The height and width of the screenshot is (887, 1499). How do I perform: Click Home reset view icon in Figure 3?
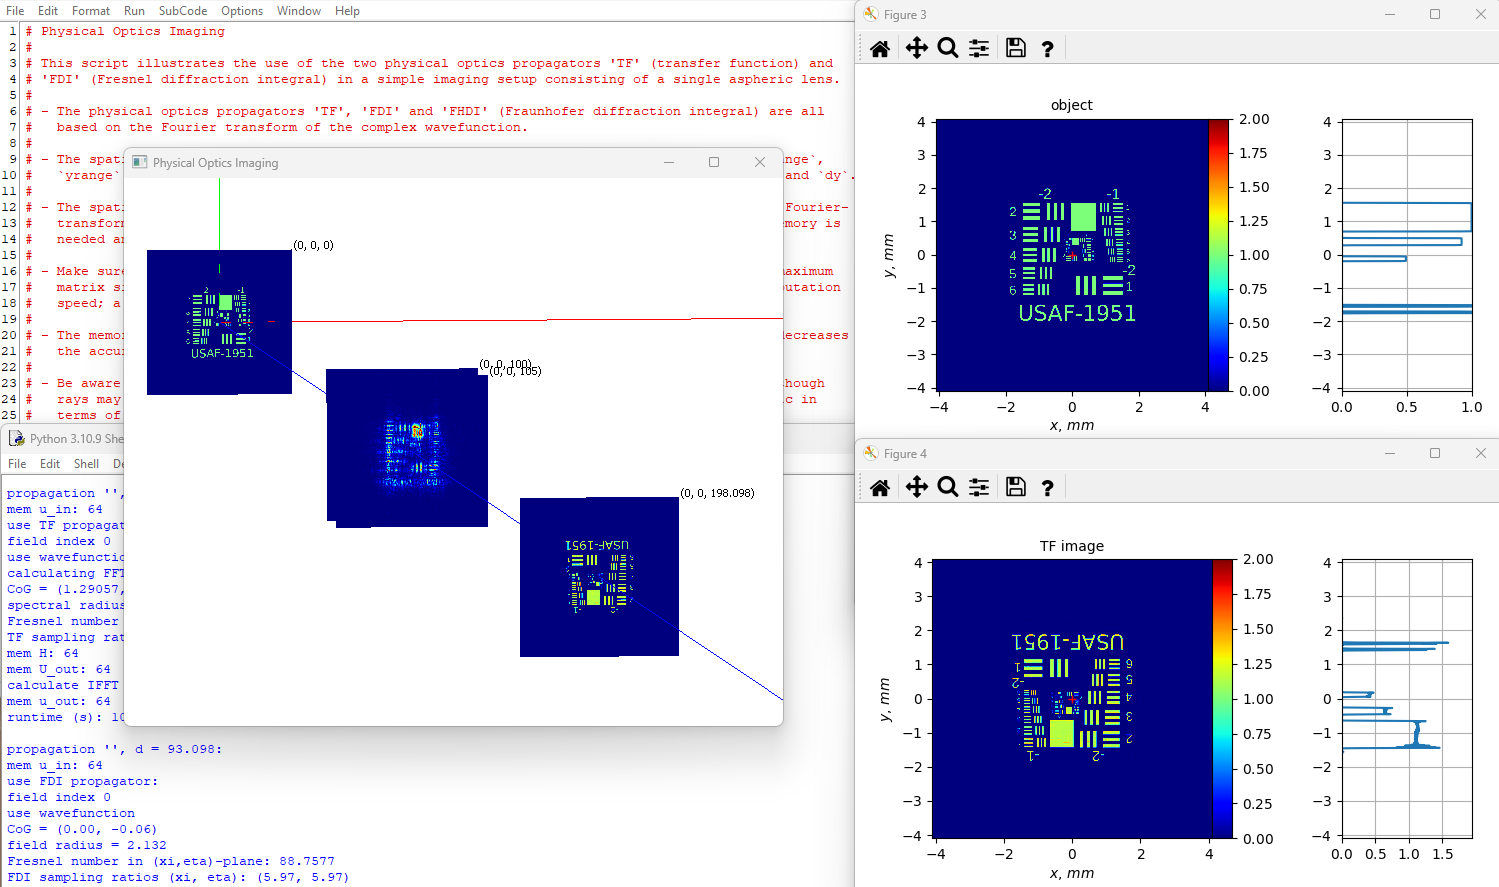coord(880,48)
